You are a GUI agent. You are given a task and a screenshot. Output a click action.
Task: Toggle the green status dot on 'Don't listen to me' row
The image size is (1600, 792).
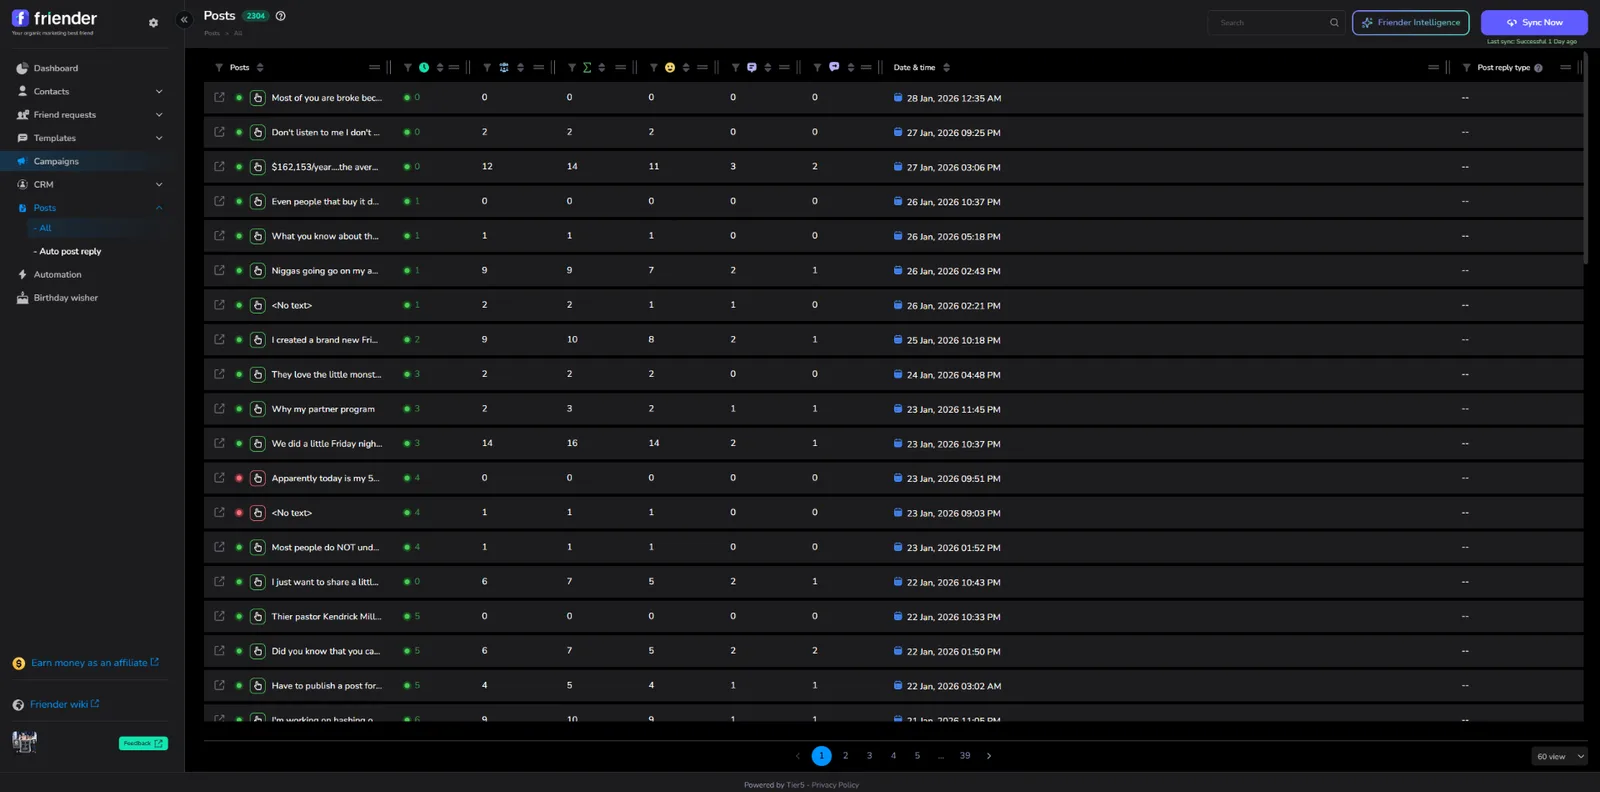pos(239,132)
